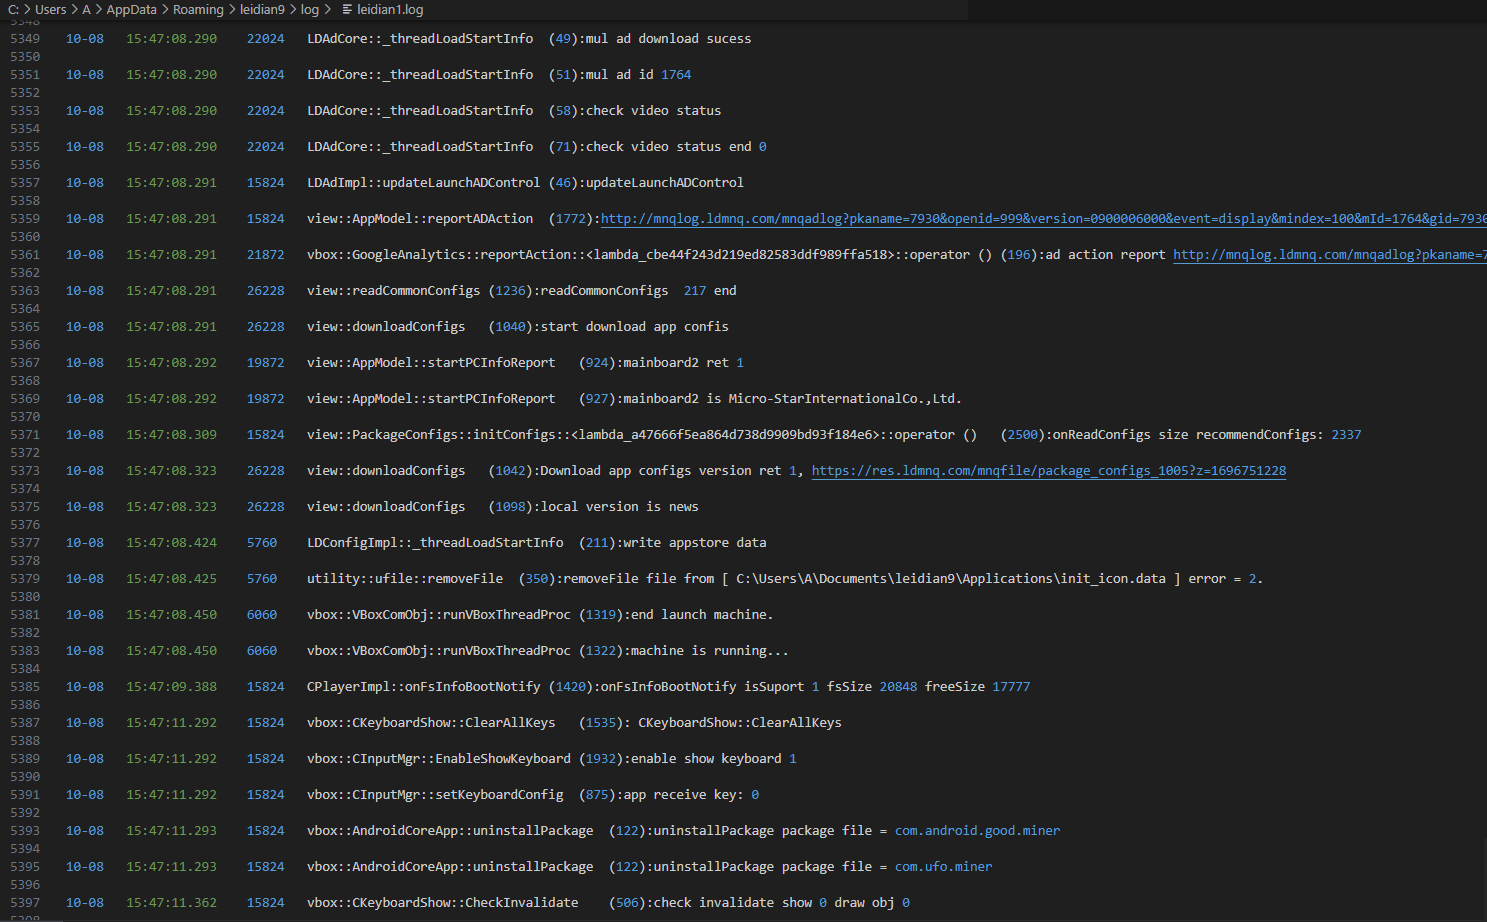Click the init_icon.data file path text
This screenshot has width=1487, height=922.
[950, 579]
